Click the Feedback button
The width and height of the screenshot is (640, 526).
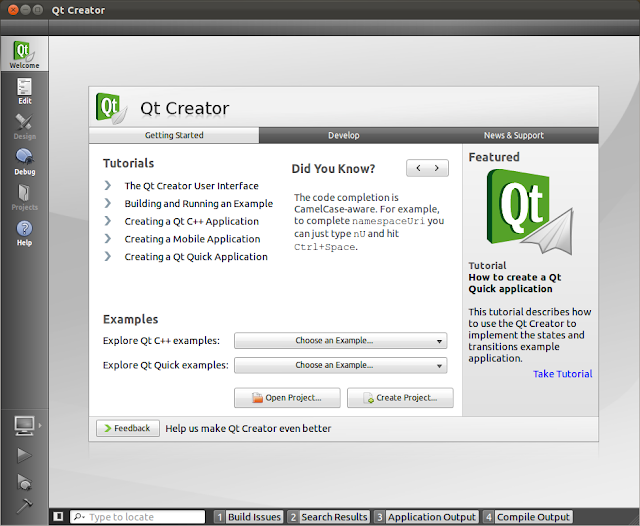coord(128,428)
